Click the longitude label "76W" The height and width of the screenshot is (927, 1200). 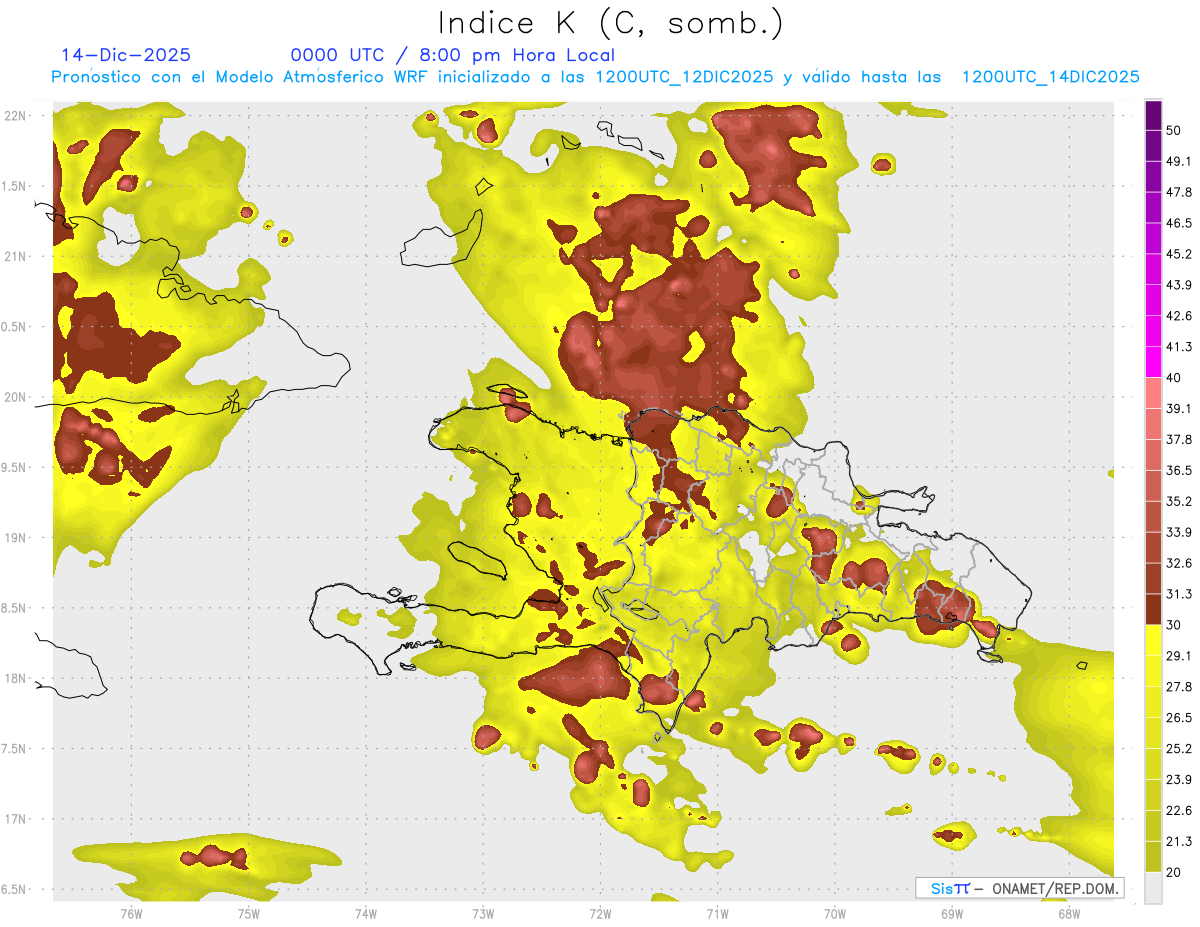[131, 914]
